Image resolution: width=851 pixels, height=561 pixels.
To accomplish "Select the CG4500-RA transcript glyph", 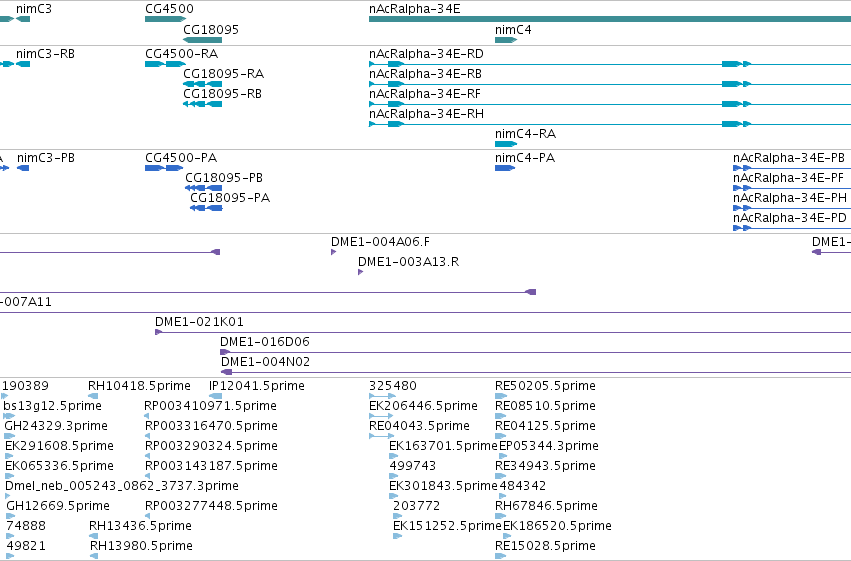I will (166, 64).
